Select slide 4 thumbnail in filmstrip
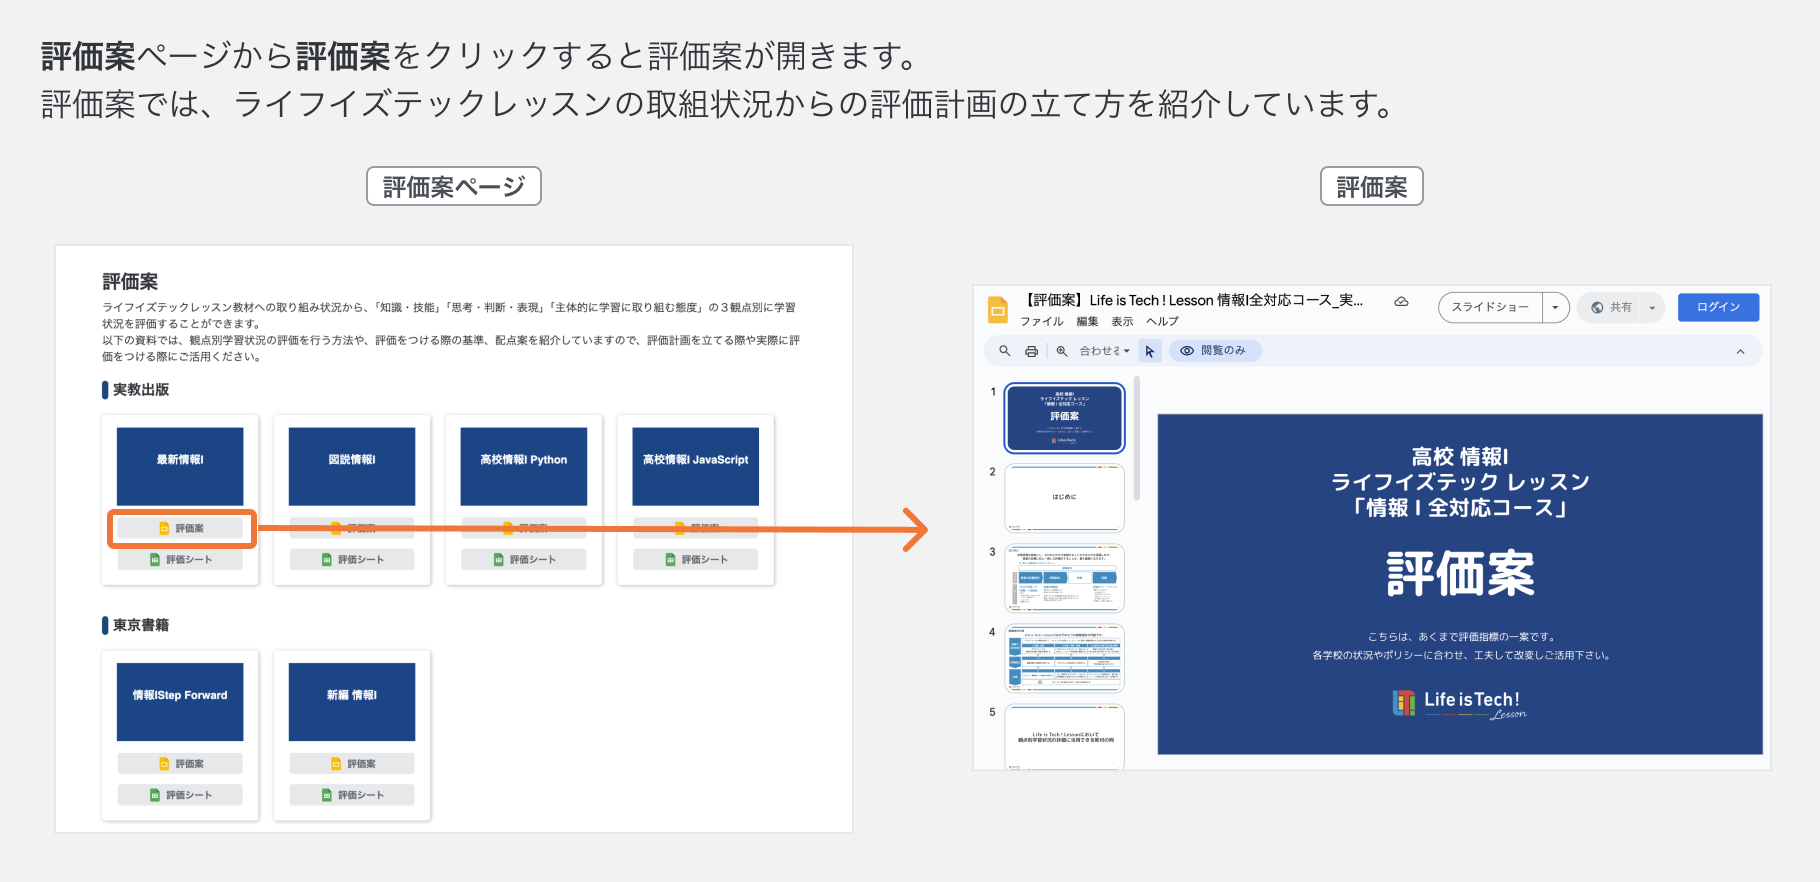The image size is (1820, 882). click(1064, 658)
